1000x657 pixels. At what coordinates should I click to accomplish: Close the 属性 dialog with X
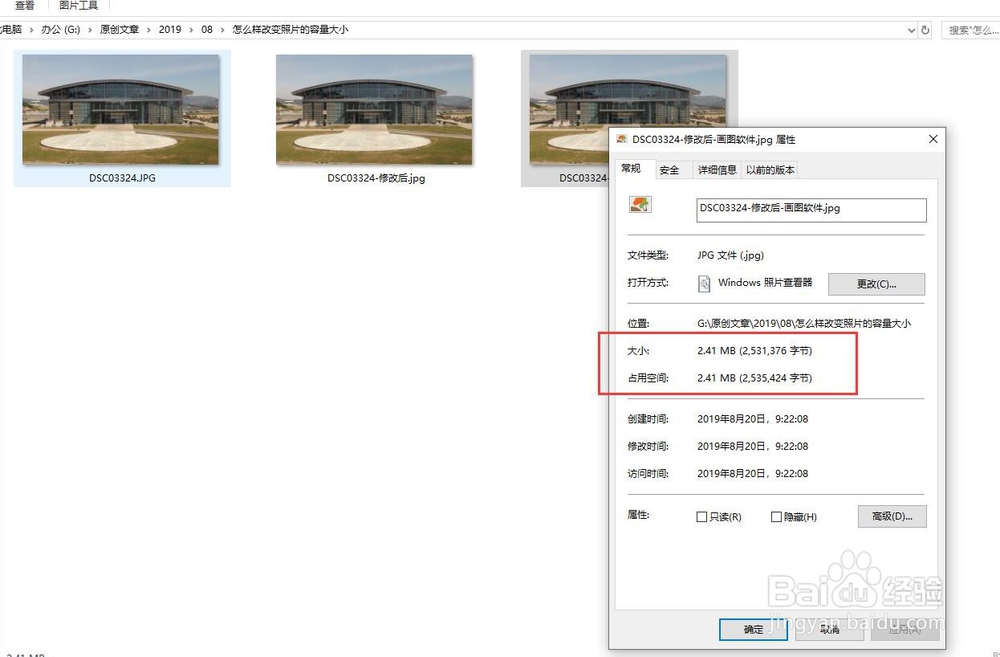click(x=933, y=139)
